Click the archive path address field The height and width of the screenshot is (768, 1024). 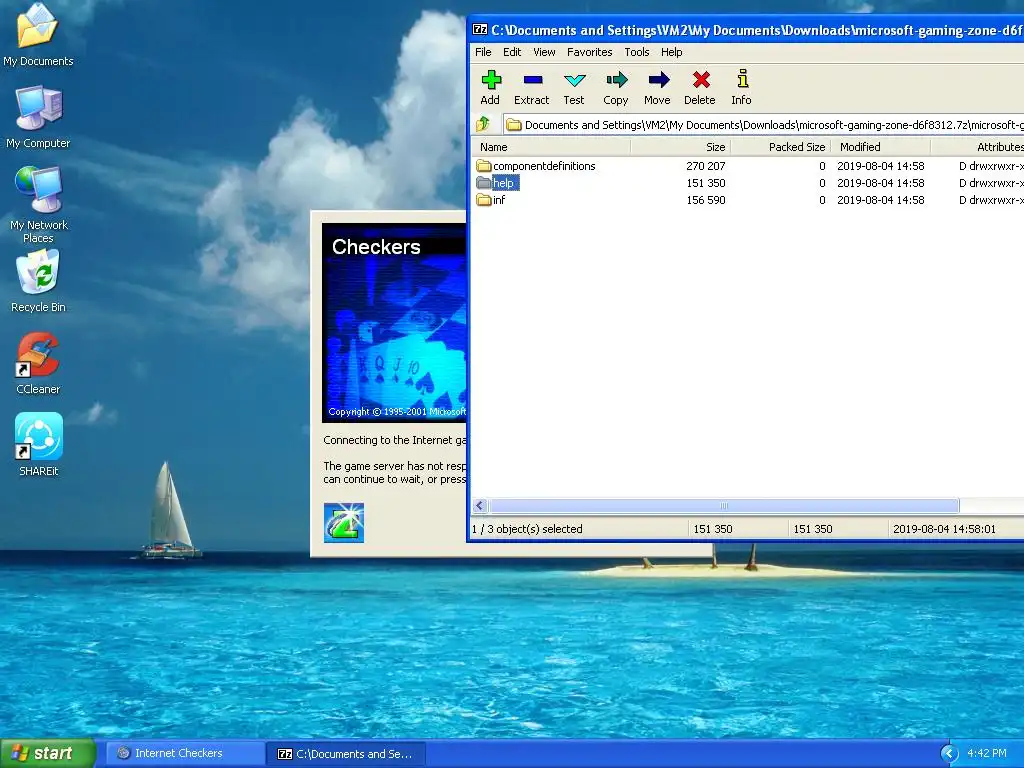tap(763, 125)
